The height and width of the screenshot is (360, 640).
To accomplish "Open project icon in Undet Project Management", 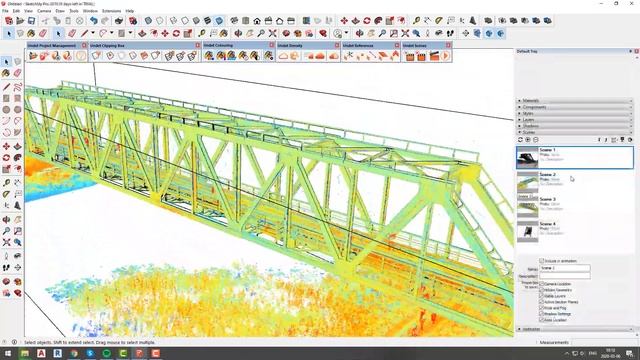I will coord(33,56).
